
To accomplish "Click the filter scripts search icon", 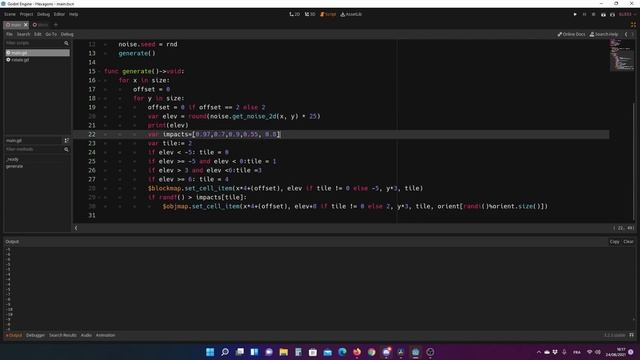I will 66,43.
